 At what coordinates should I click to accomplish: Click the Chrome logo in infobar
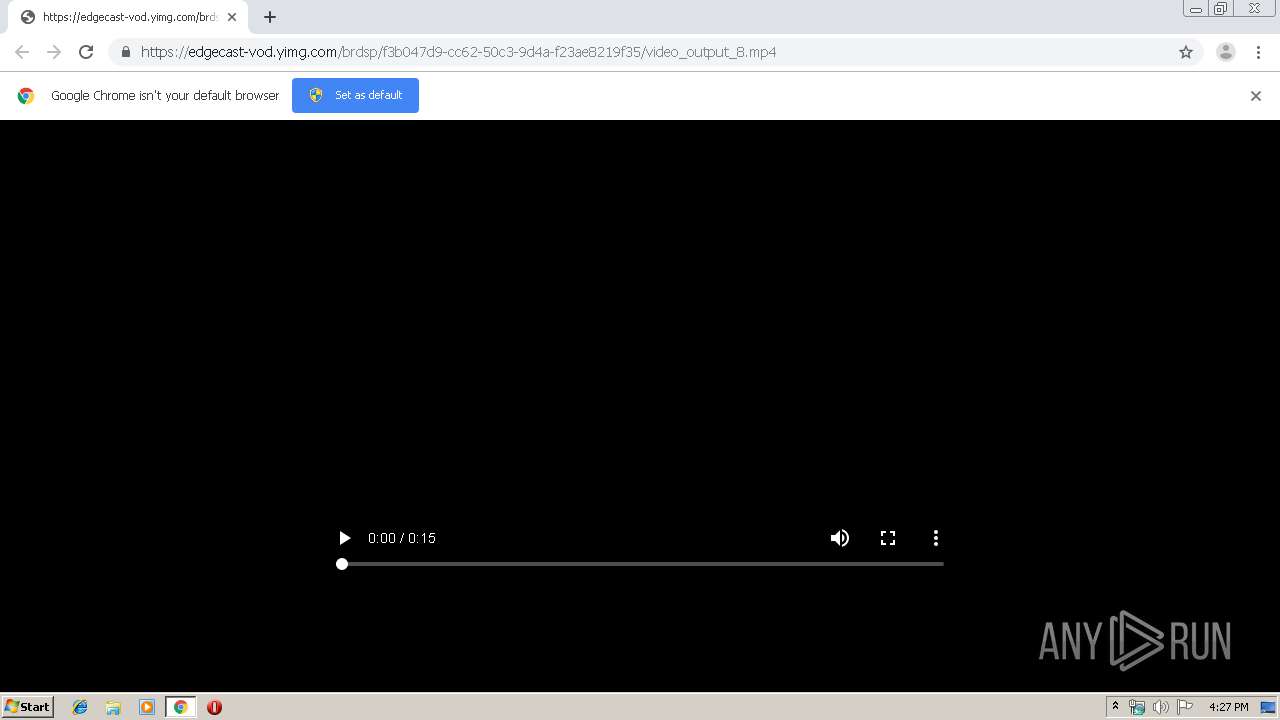26,96
